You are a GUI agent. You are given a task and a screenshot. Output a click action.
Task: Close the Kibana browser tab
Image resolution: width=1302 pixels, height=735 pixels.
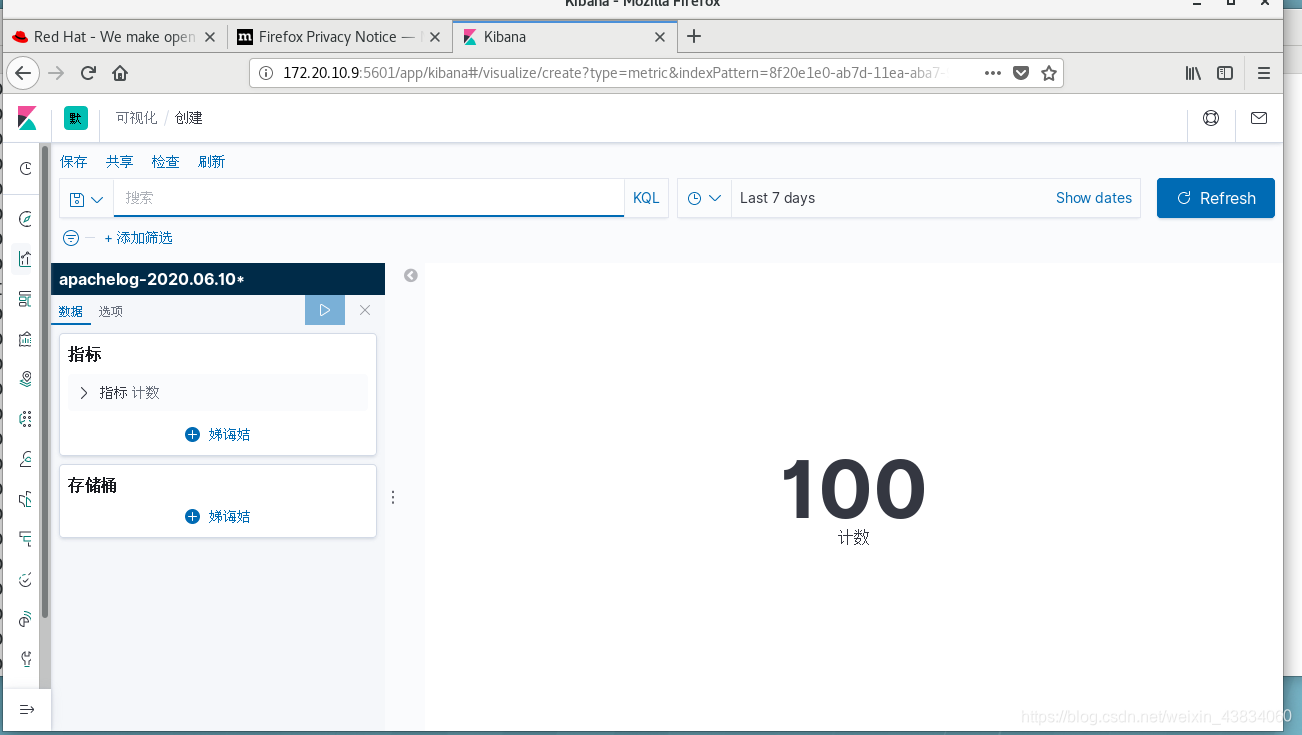(x=660, y=37)
